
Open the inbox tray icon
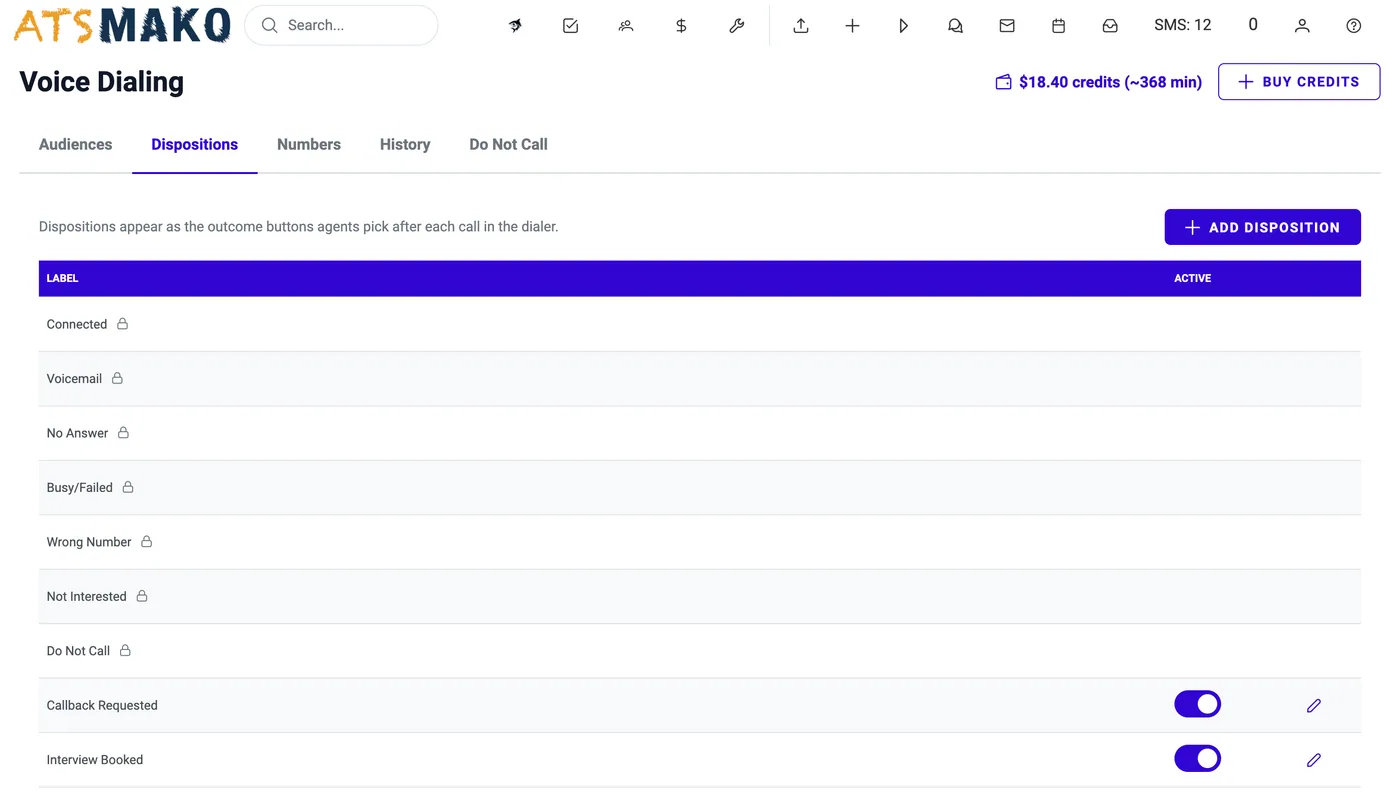(x=1110, y=26)
